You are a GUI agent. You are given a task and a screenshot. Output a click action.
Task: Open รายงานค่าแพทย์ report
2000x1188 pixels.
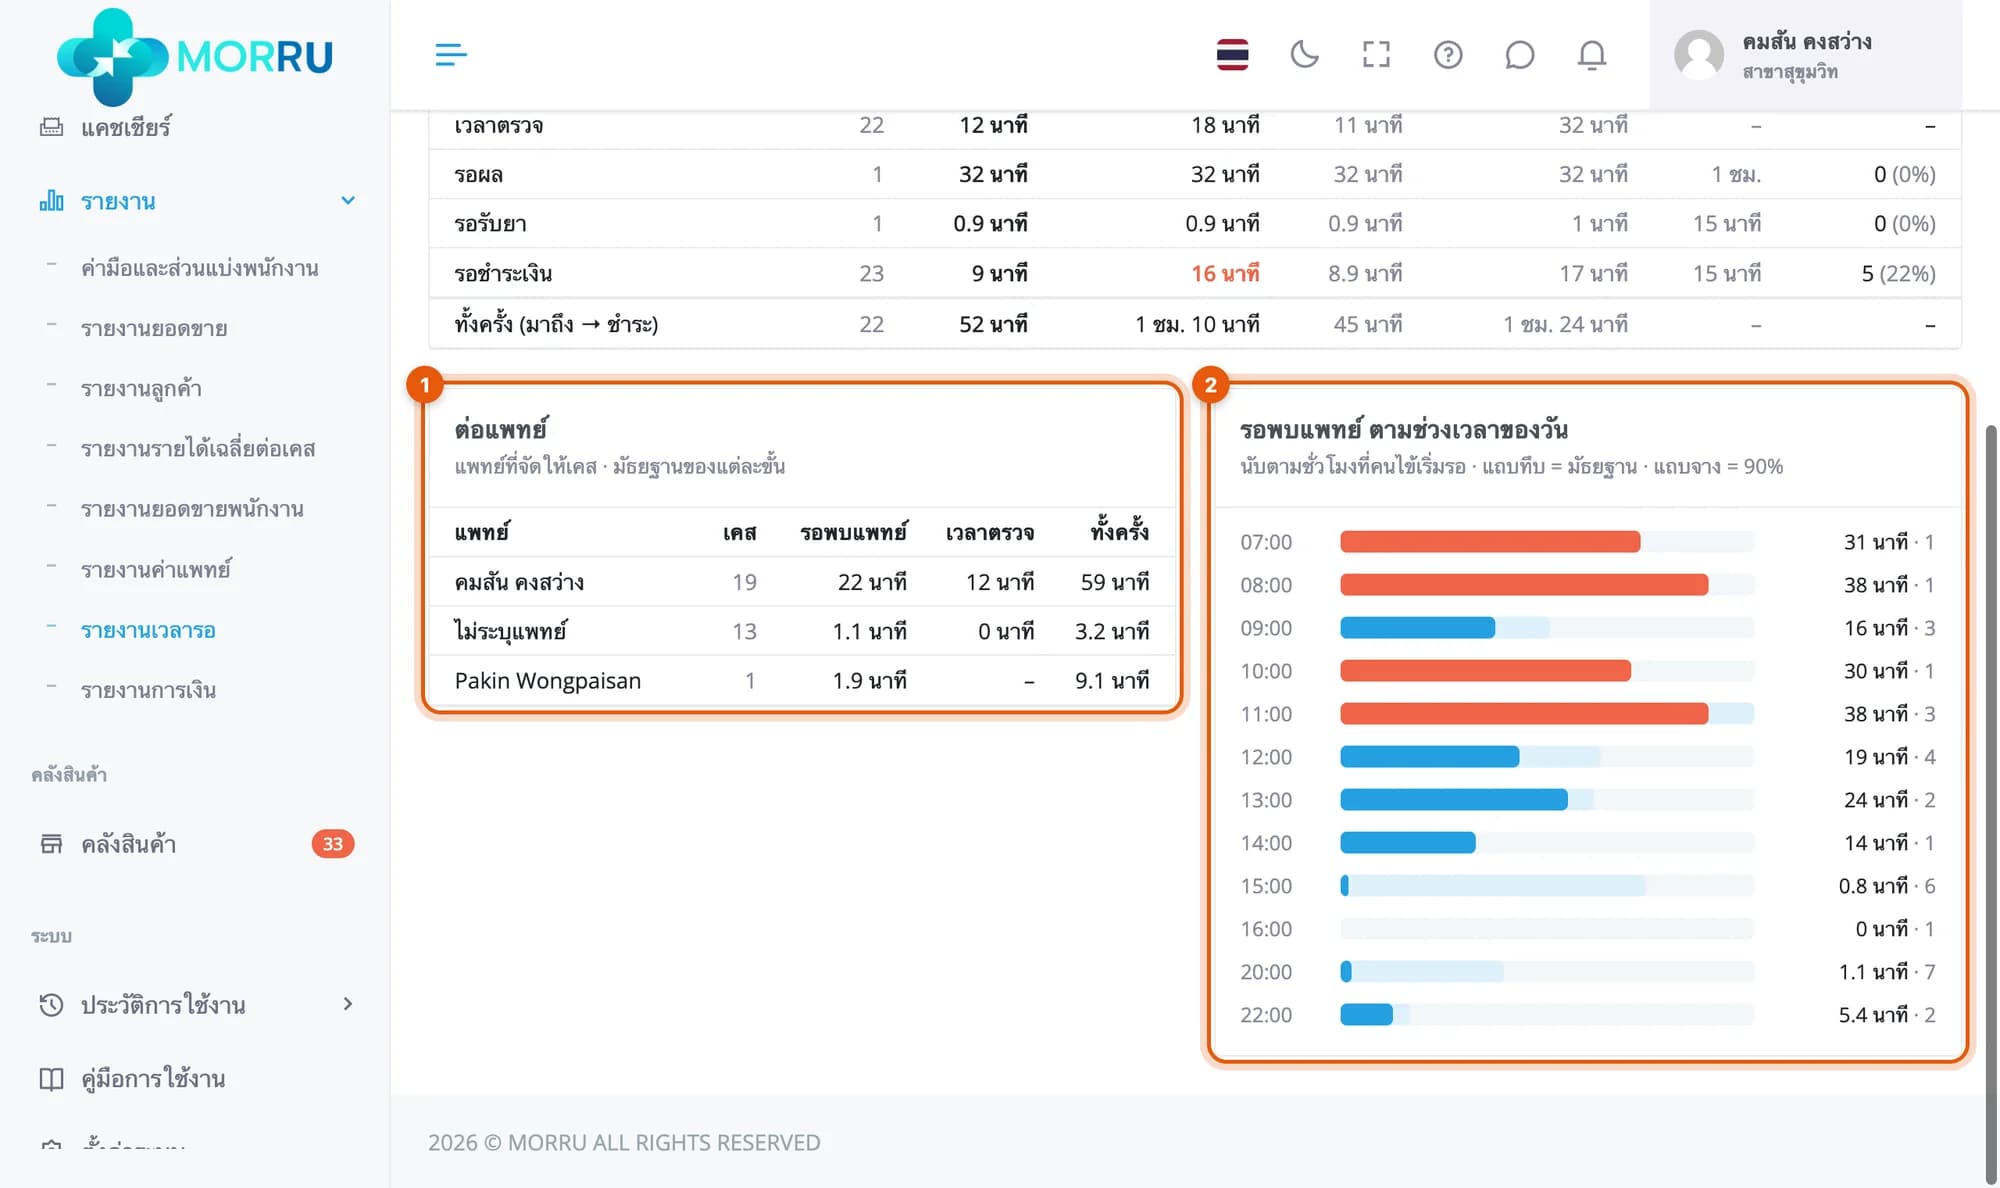156,569
